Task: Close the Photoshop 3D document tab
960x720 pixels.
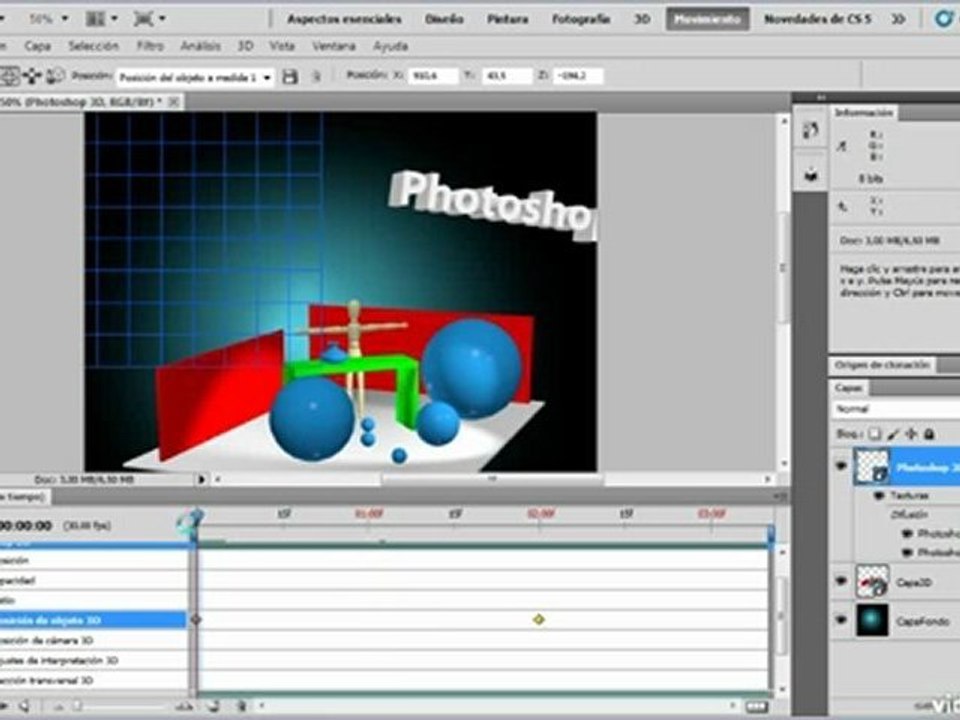Action: pyautogui.click(x=173, y=102)
